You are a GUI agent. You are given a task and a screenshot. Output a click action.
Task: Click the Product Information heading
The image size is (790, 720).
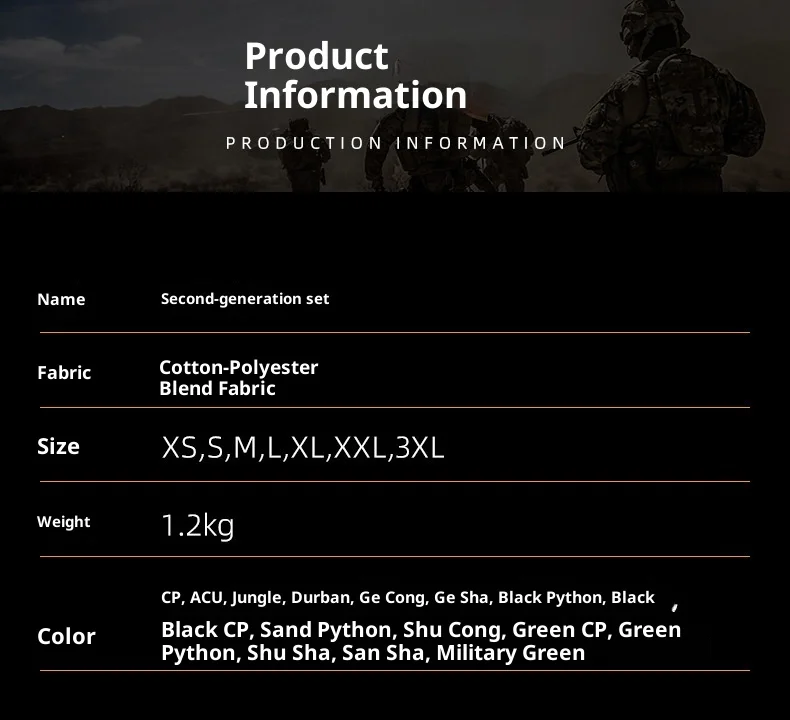point(355,75)
